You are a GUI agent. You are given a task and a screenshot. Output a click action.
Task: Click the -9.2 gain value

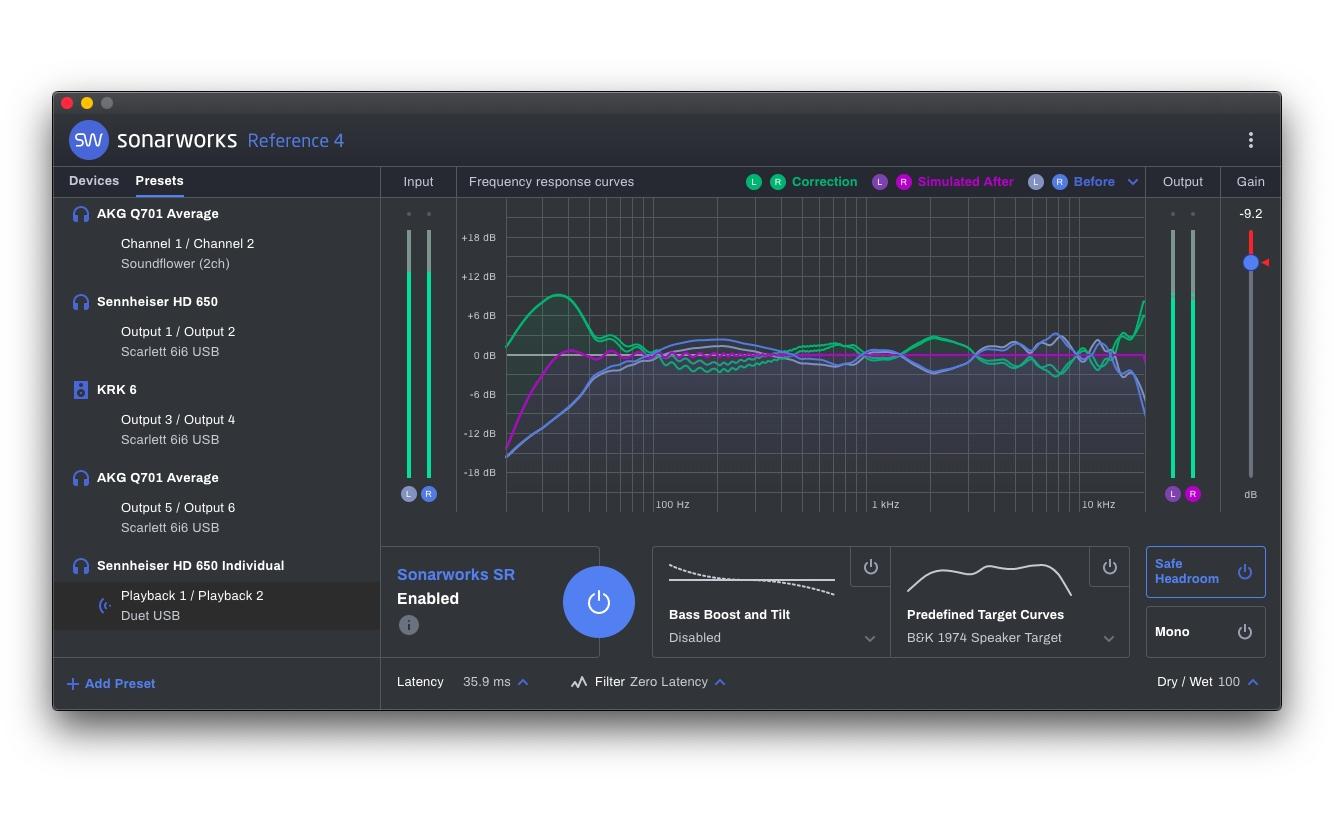pyautogui.click(x=1251, y=214)
